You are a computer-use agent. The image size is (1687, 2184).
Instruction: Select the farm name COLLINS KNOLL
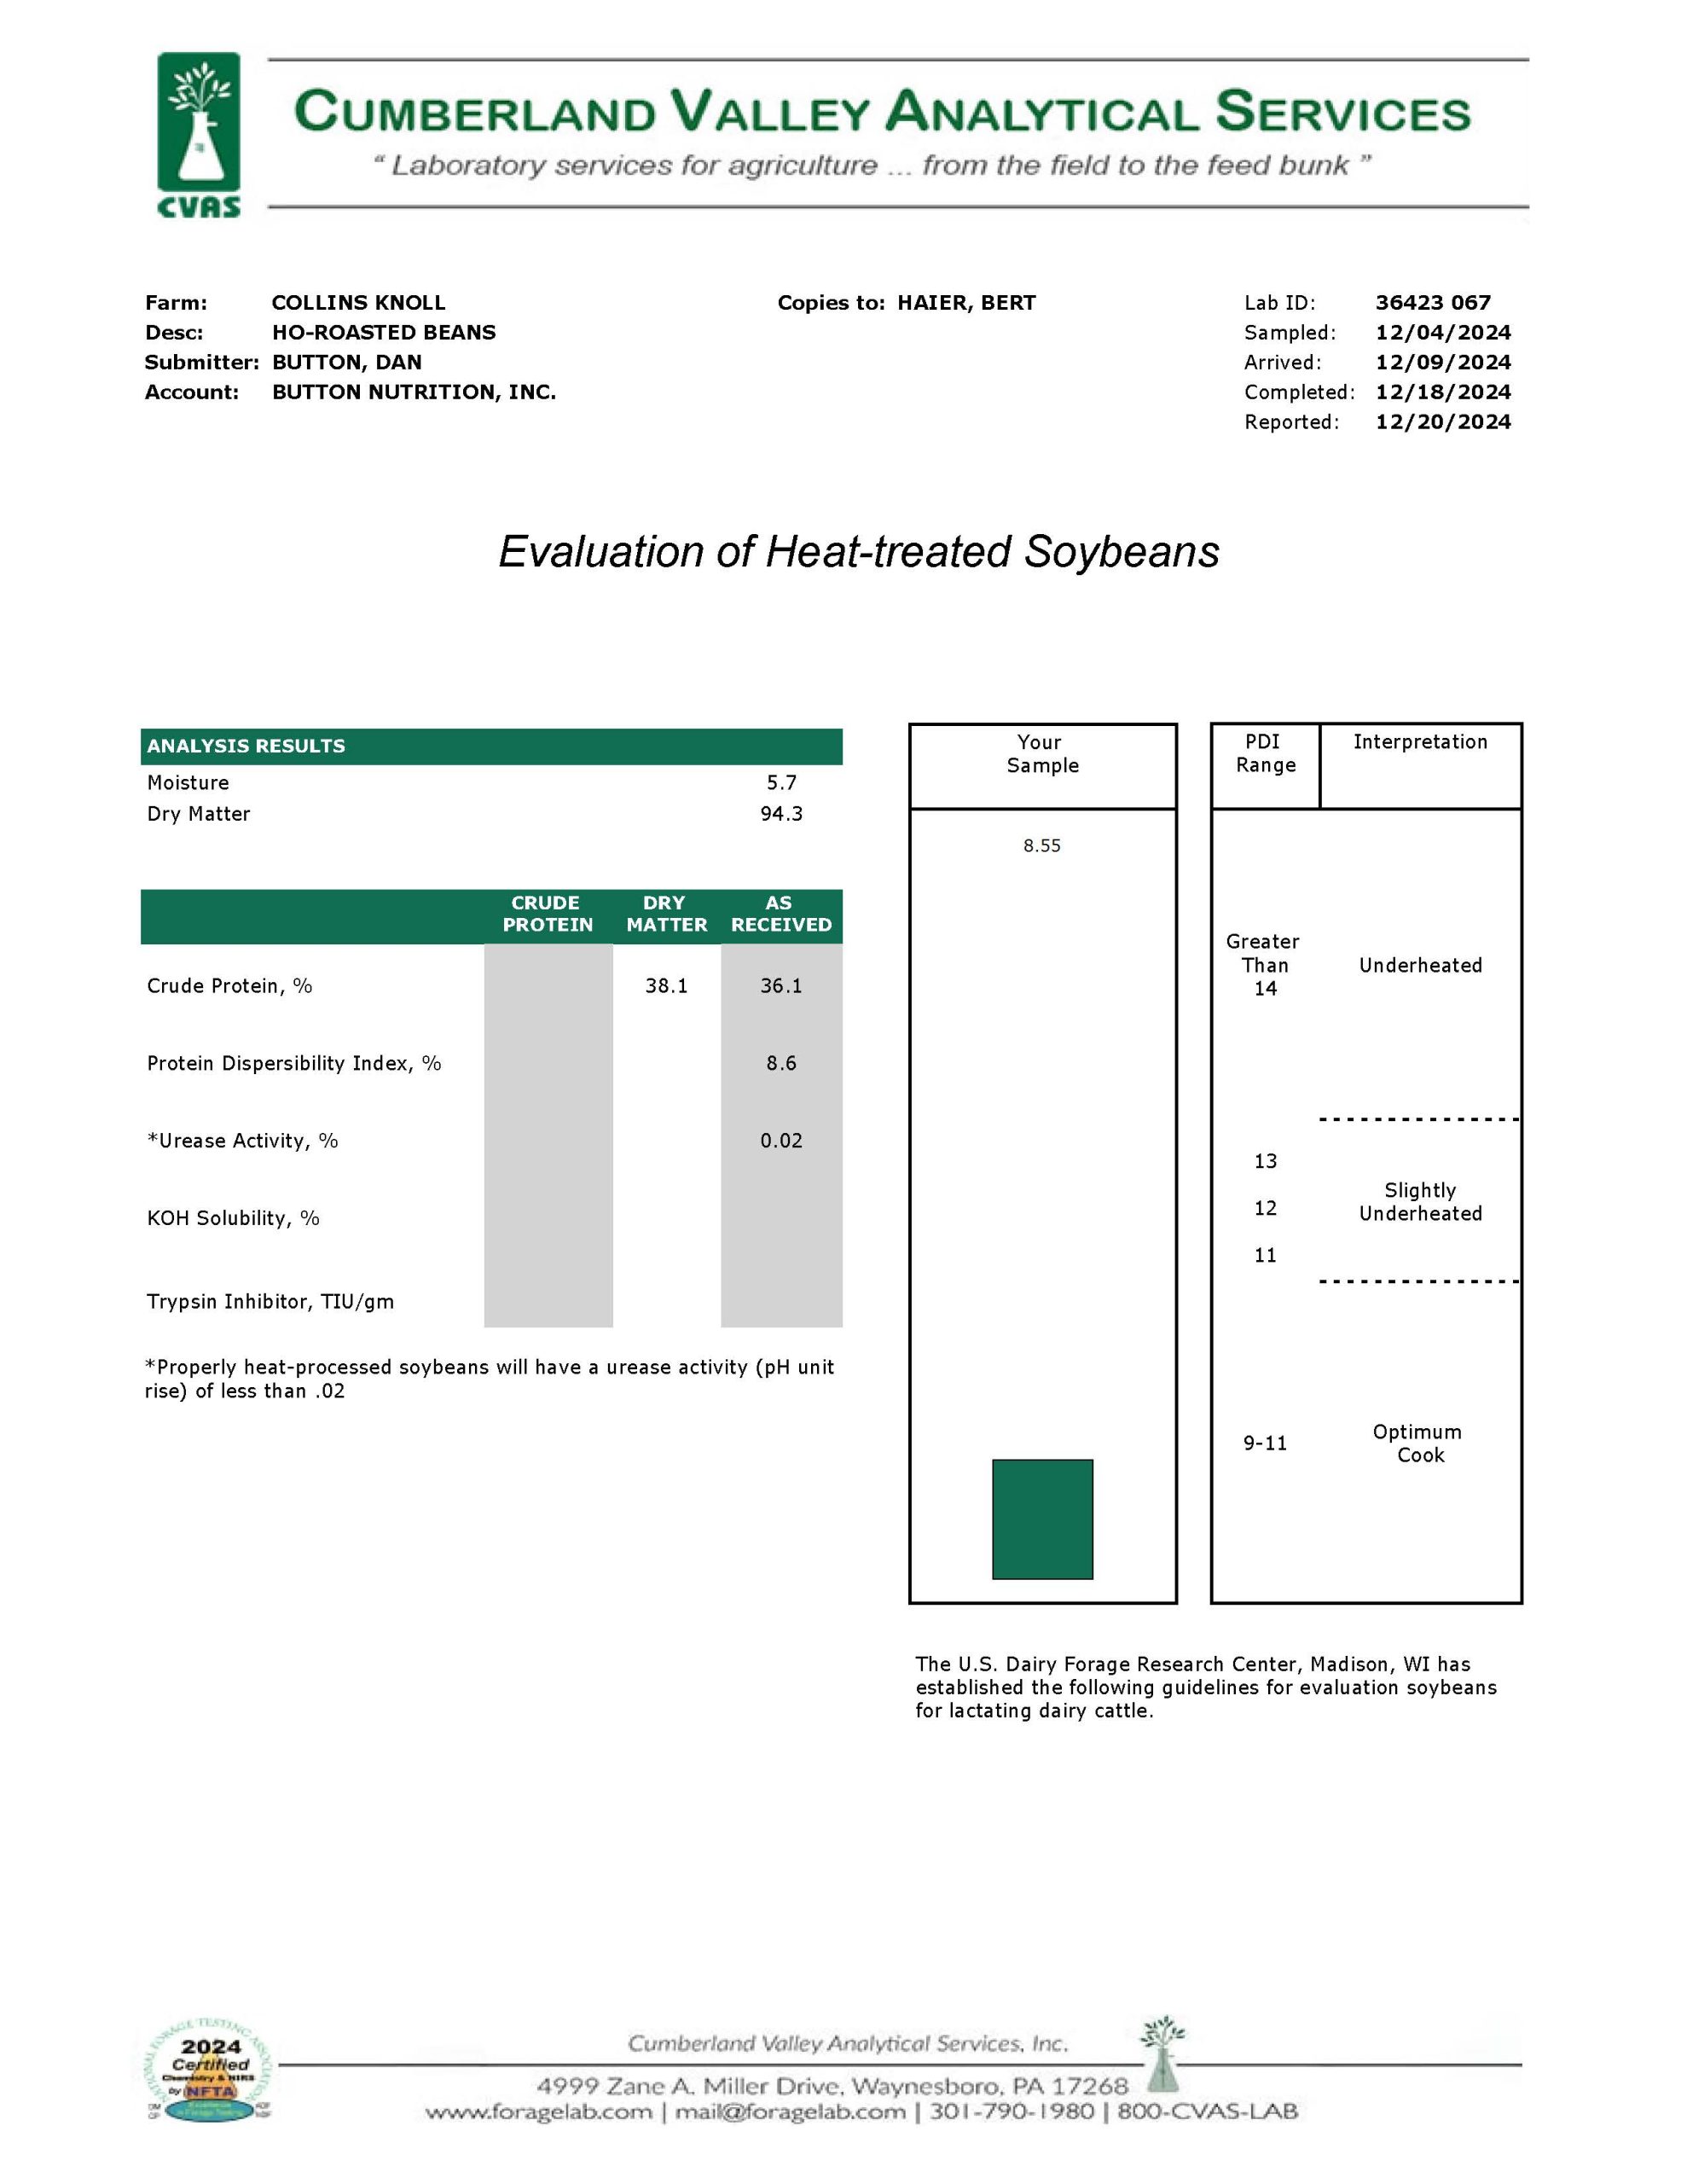(358, 303)
